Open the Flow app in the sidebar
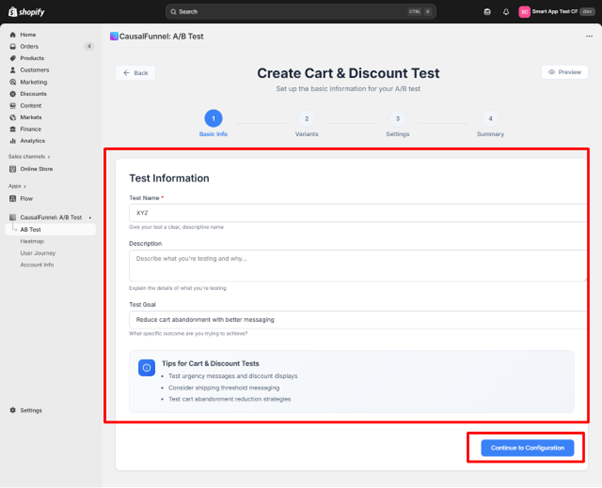 (26, 198)
